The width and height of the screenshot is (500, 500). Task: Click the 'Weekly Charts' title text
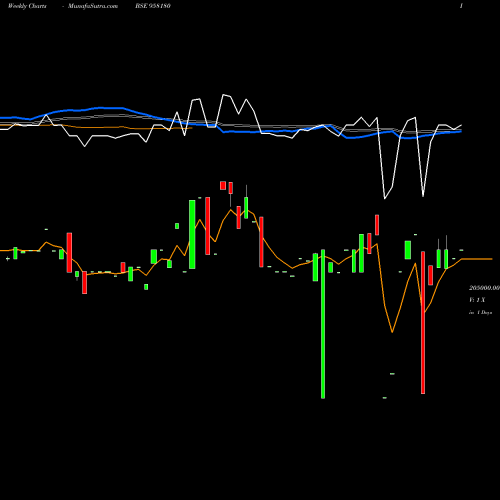coord(27,6)
